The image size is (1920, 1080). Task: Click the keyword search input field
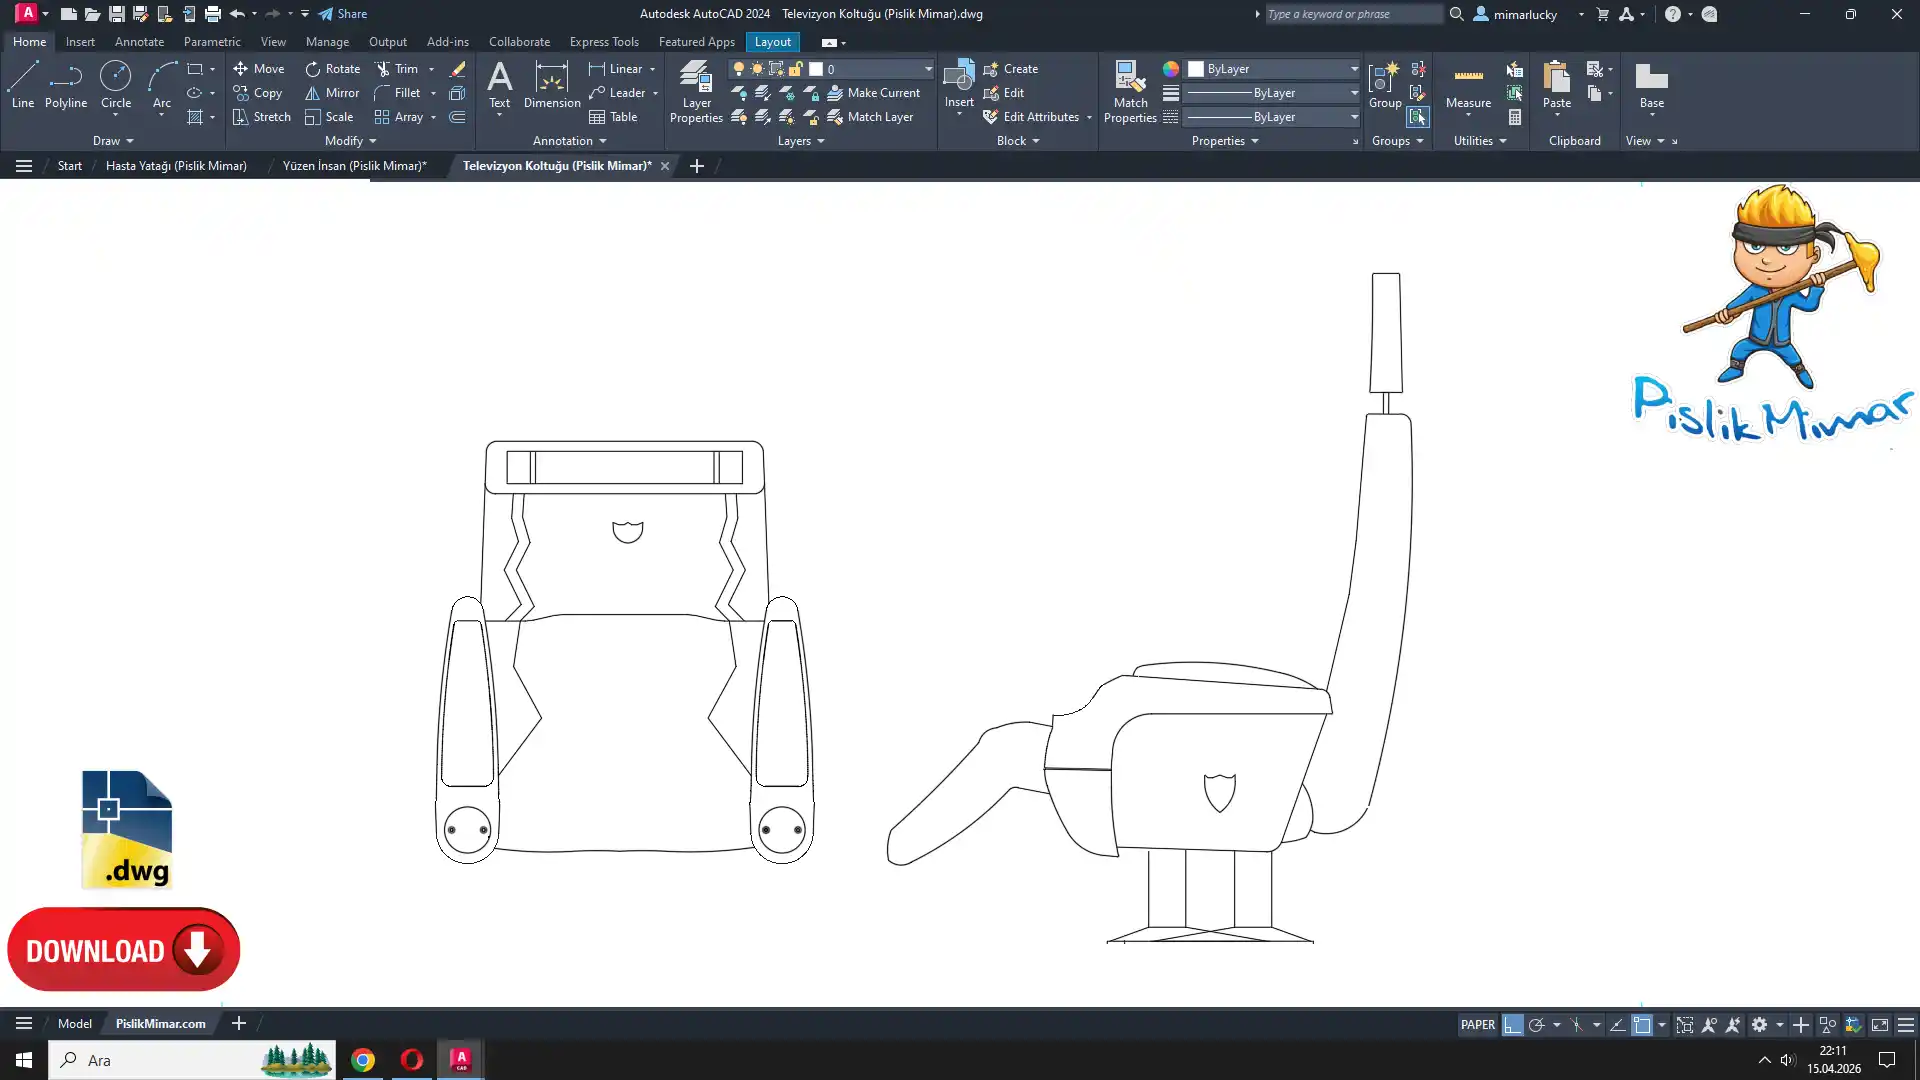pyautogui.click(x=1353, y=14)
